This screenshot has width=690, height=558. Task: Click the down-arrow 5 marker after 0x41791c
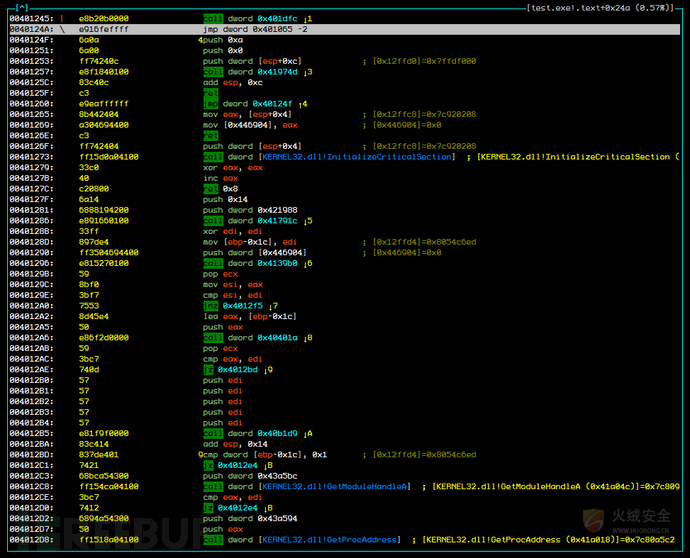click(308, 220)
